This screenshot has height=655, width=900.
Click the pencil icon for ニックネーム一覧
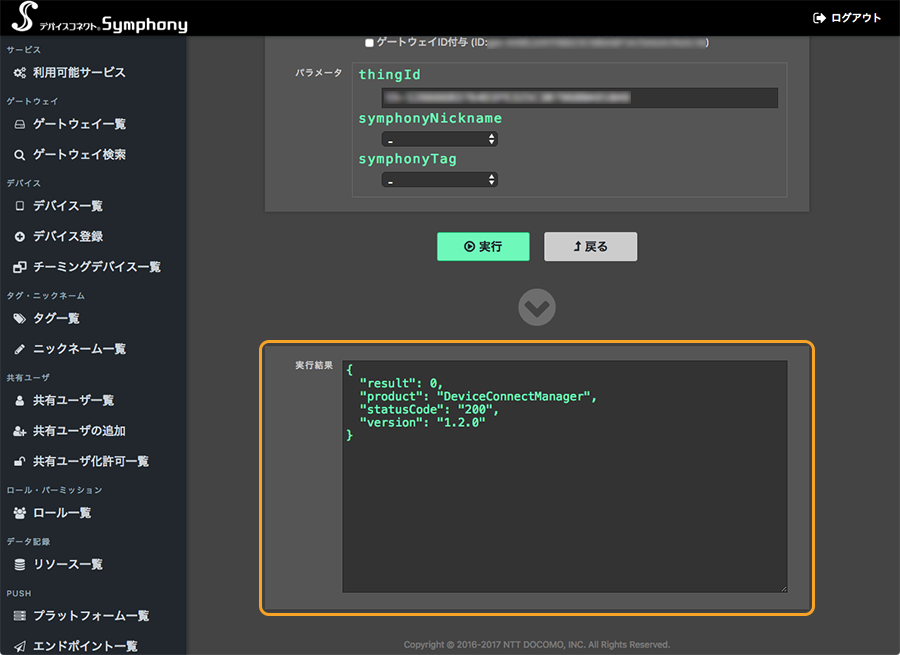point(20,349)
